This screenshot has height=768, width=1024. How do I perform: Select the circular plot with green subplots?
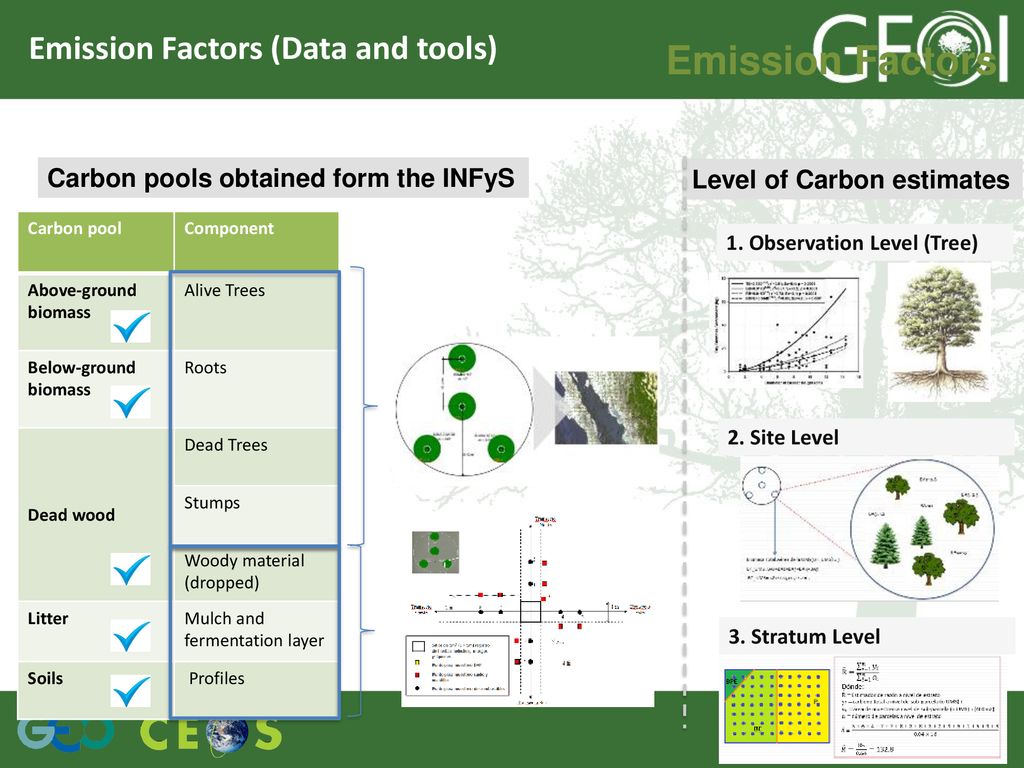coord(464,409)
